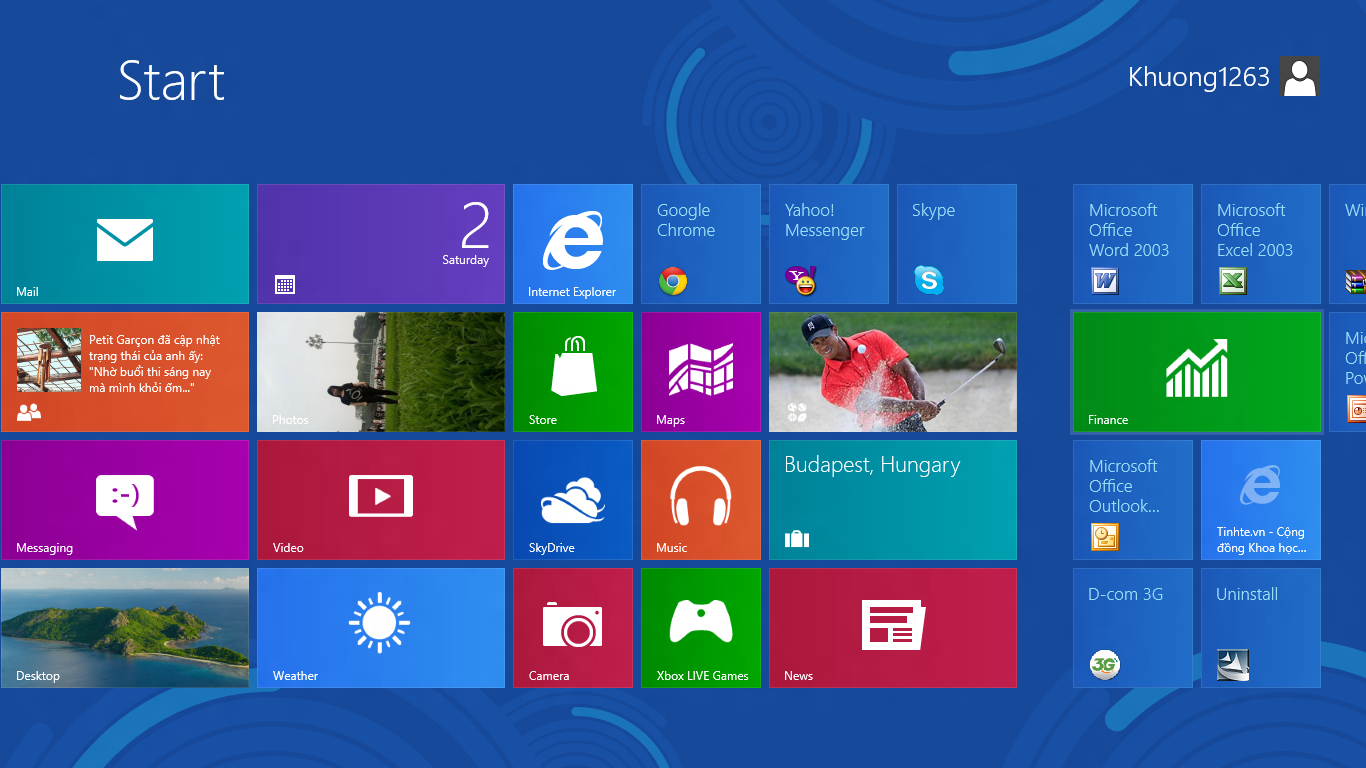Open the Photos tile
This screenshot has height=768, width=1366.
(381, 372)
